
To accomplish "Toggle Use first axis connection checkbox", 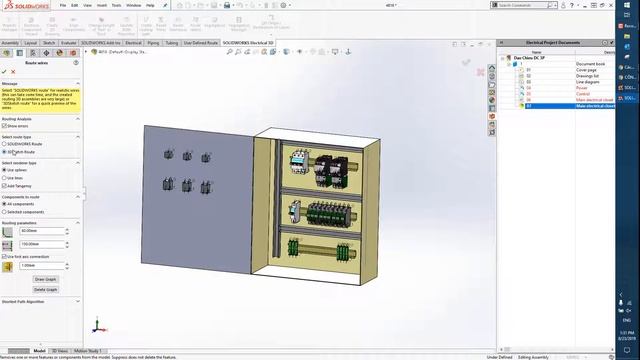I will click(4, 257).
